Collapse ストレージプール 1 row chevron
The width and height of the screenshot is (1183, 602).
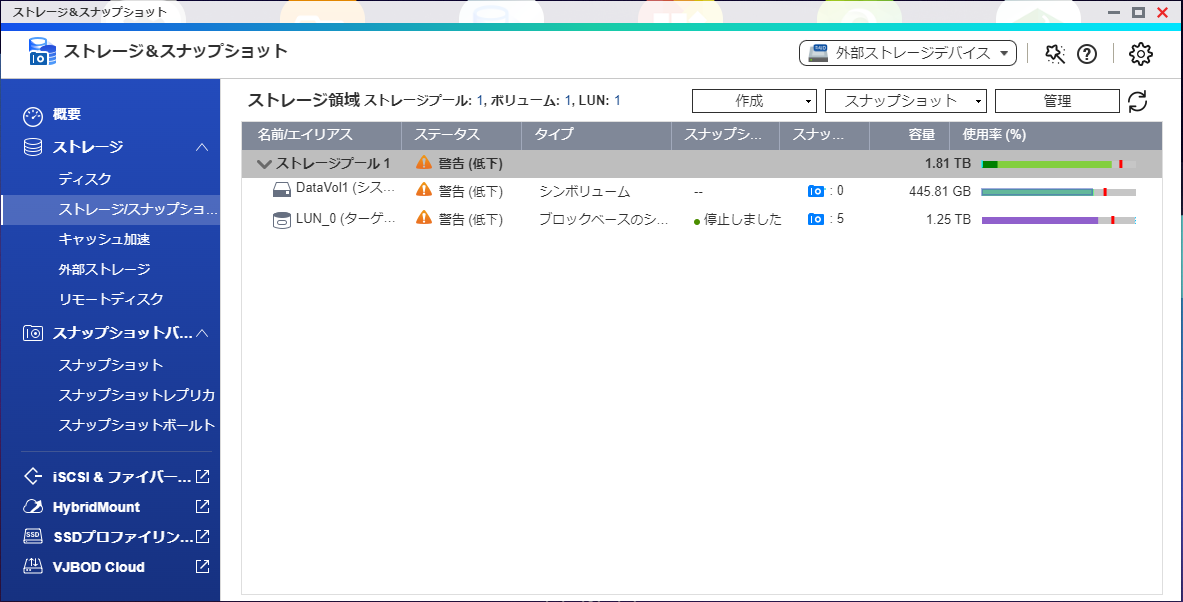(264, 164)
